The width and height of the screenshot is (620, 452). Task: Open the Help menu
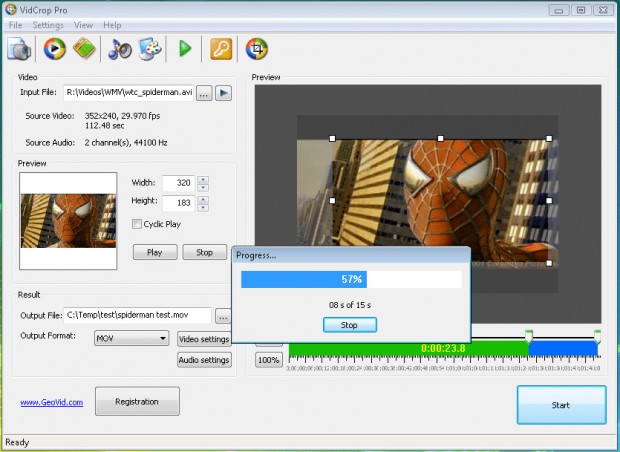pos(112,25)
